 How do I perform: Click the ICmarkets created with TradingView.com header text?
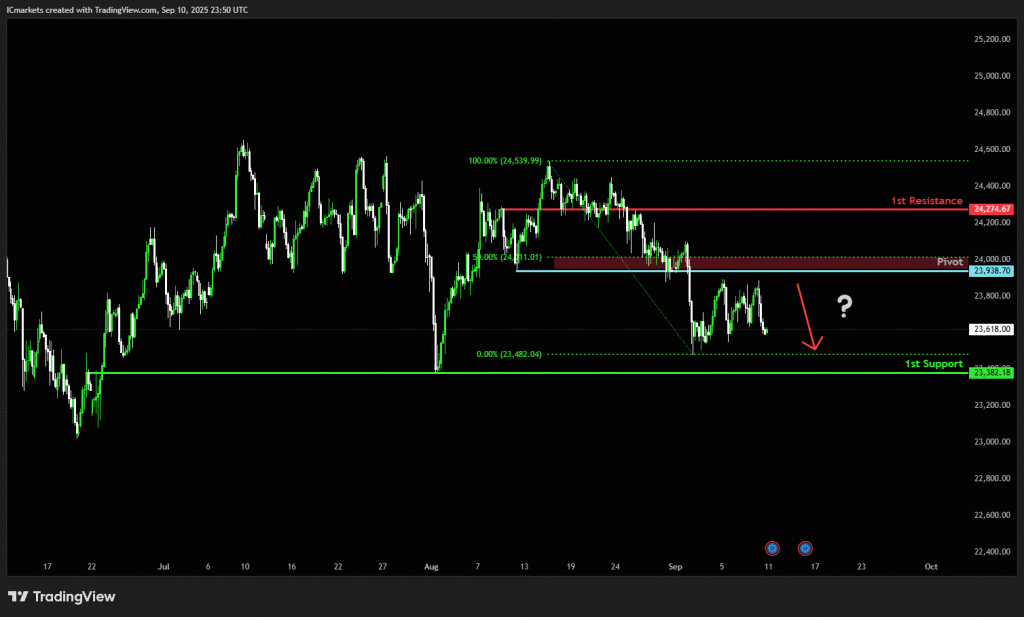point(127,10)
